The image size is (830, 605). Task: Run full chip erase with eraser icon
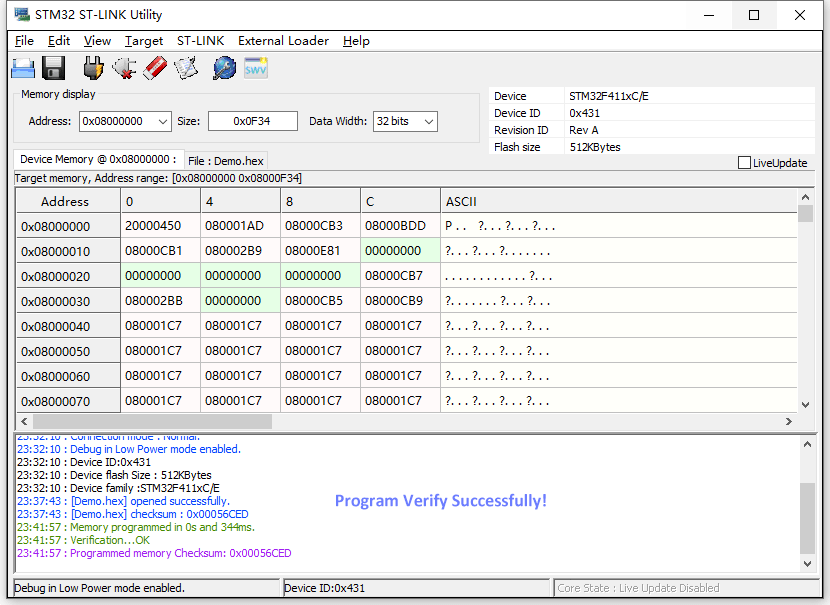(x=155, y=68)
